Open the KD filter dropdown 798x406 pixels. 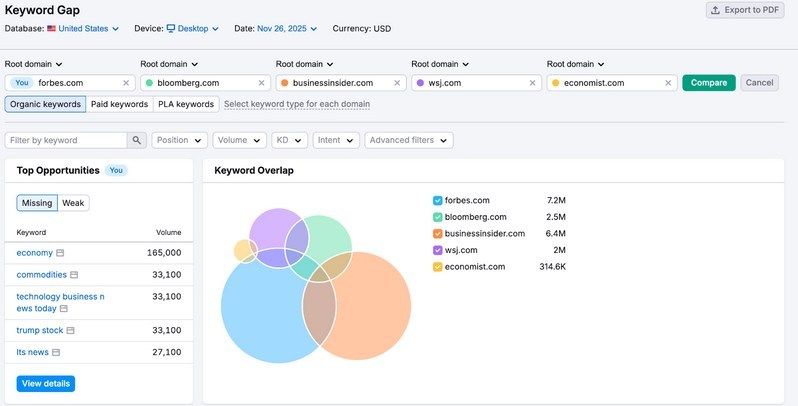(x=289, y=140)
